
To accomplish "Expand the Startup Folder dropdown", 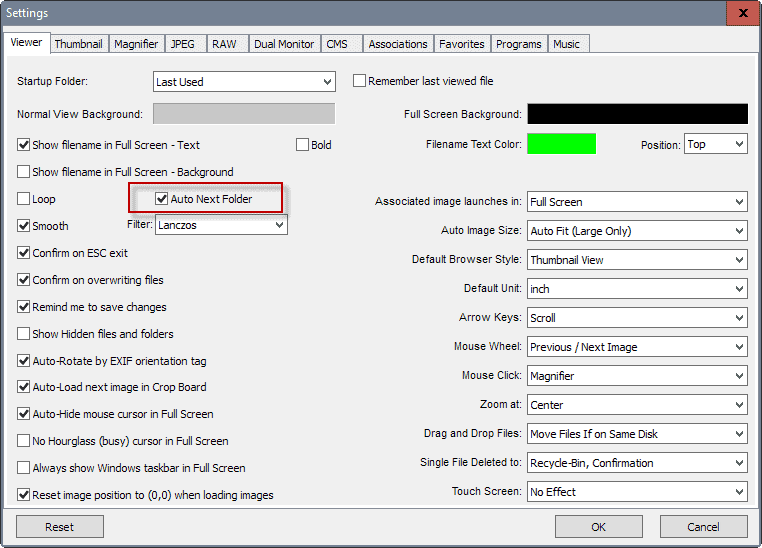I will 244,82.
